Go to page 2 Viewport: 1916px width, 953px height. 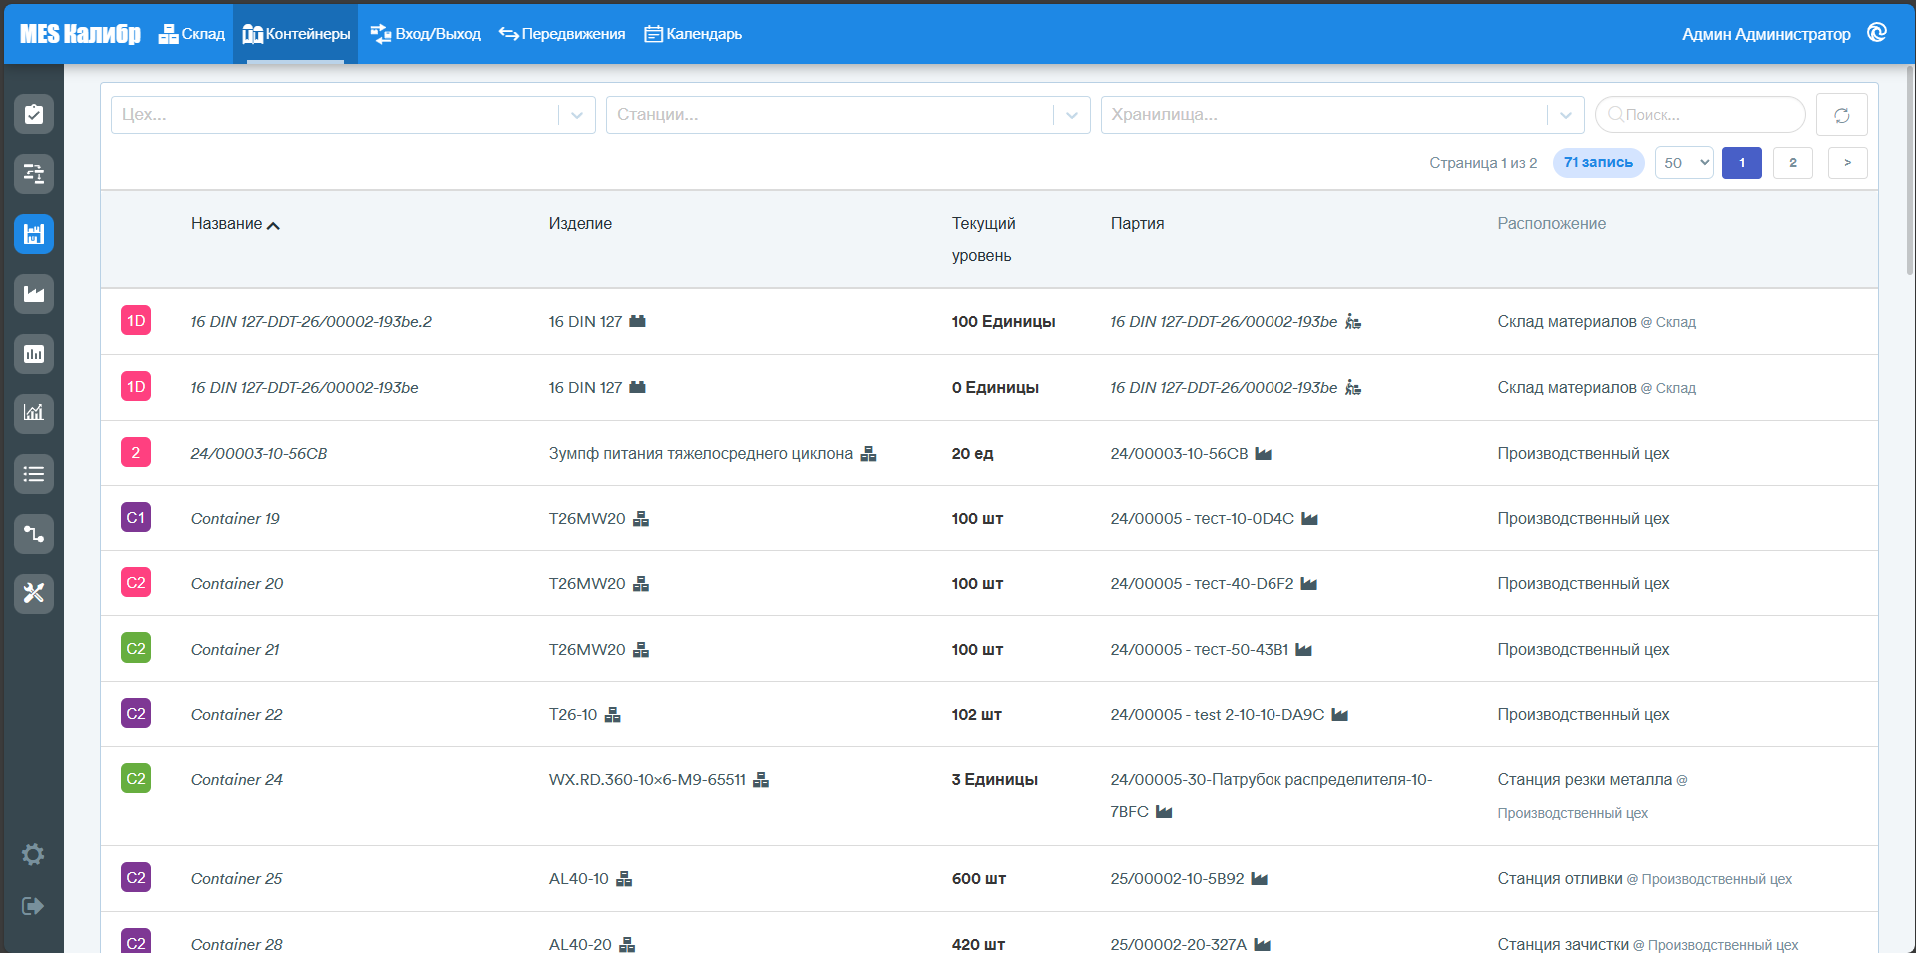(x=1793, y=163)
